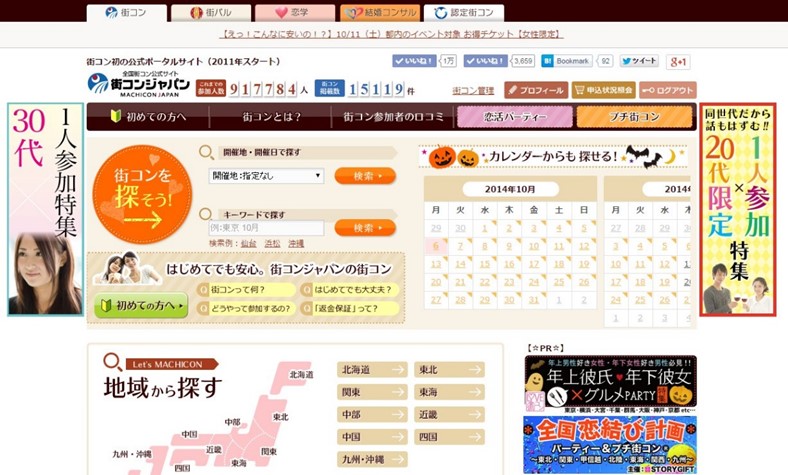
Task: Open the 10/11 discount ticket announcement link
Action: 391,34
